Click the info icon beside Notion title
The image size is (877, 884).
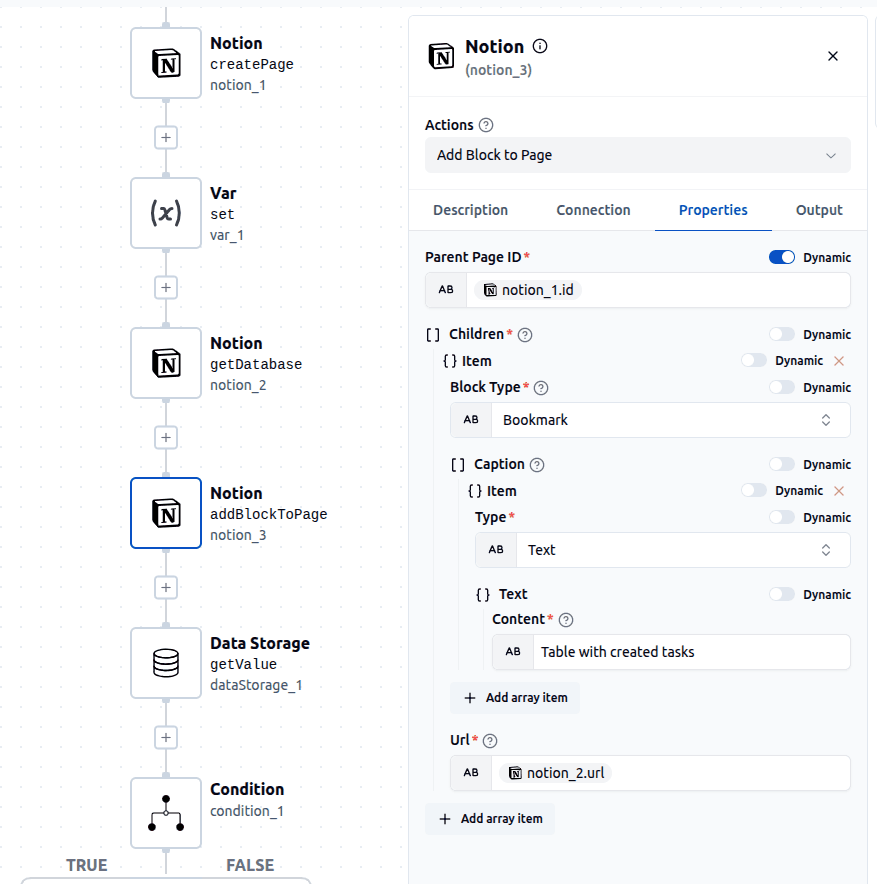(540, 46)
